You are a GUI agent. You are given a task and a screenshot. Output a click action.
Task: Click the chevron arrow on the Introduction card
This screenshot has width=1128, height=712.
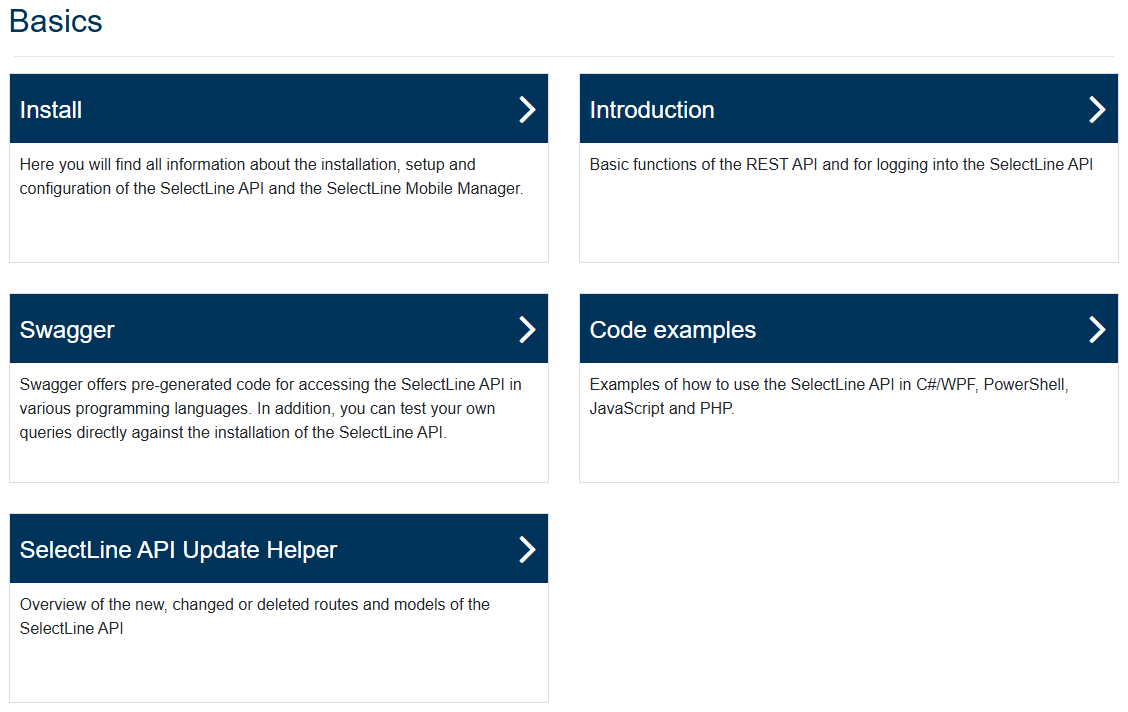[1097, 109]
